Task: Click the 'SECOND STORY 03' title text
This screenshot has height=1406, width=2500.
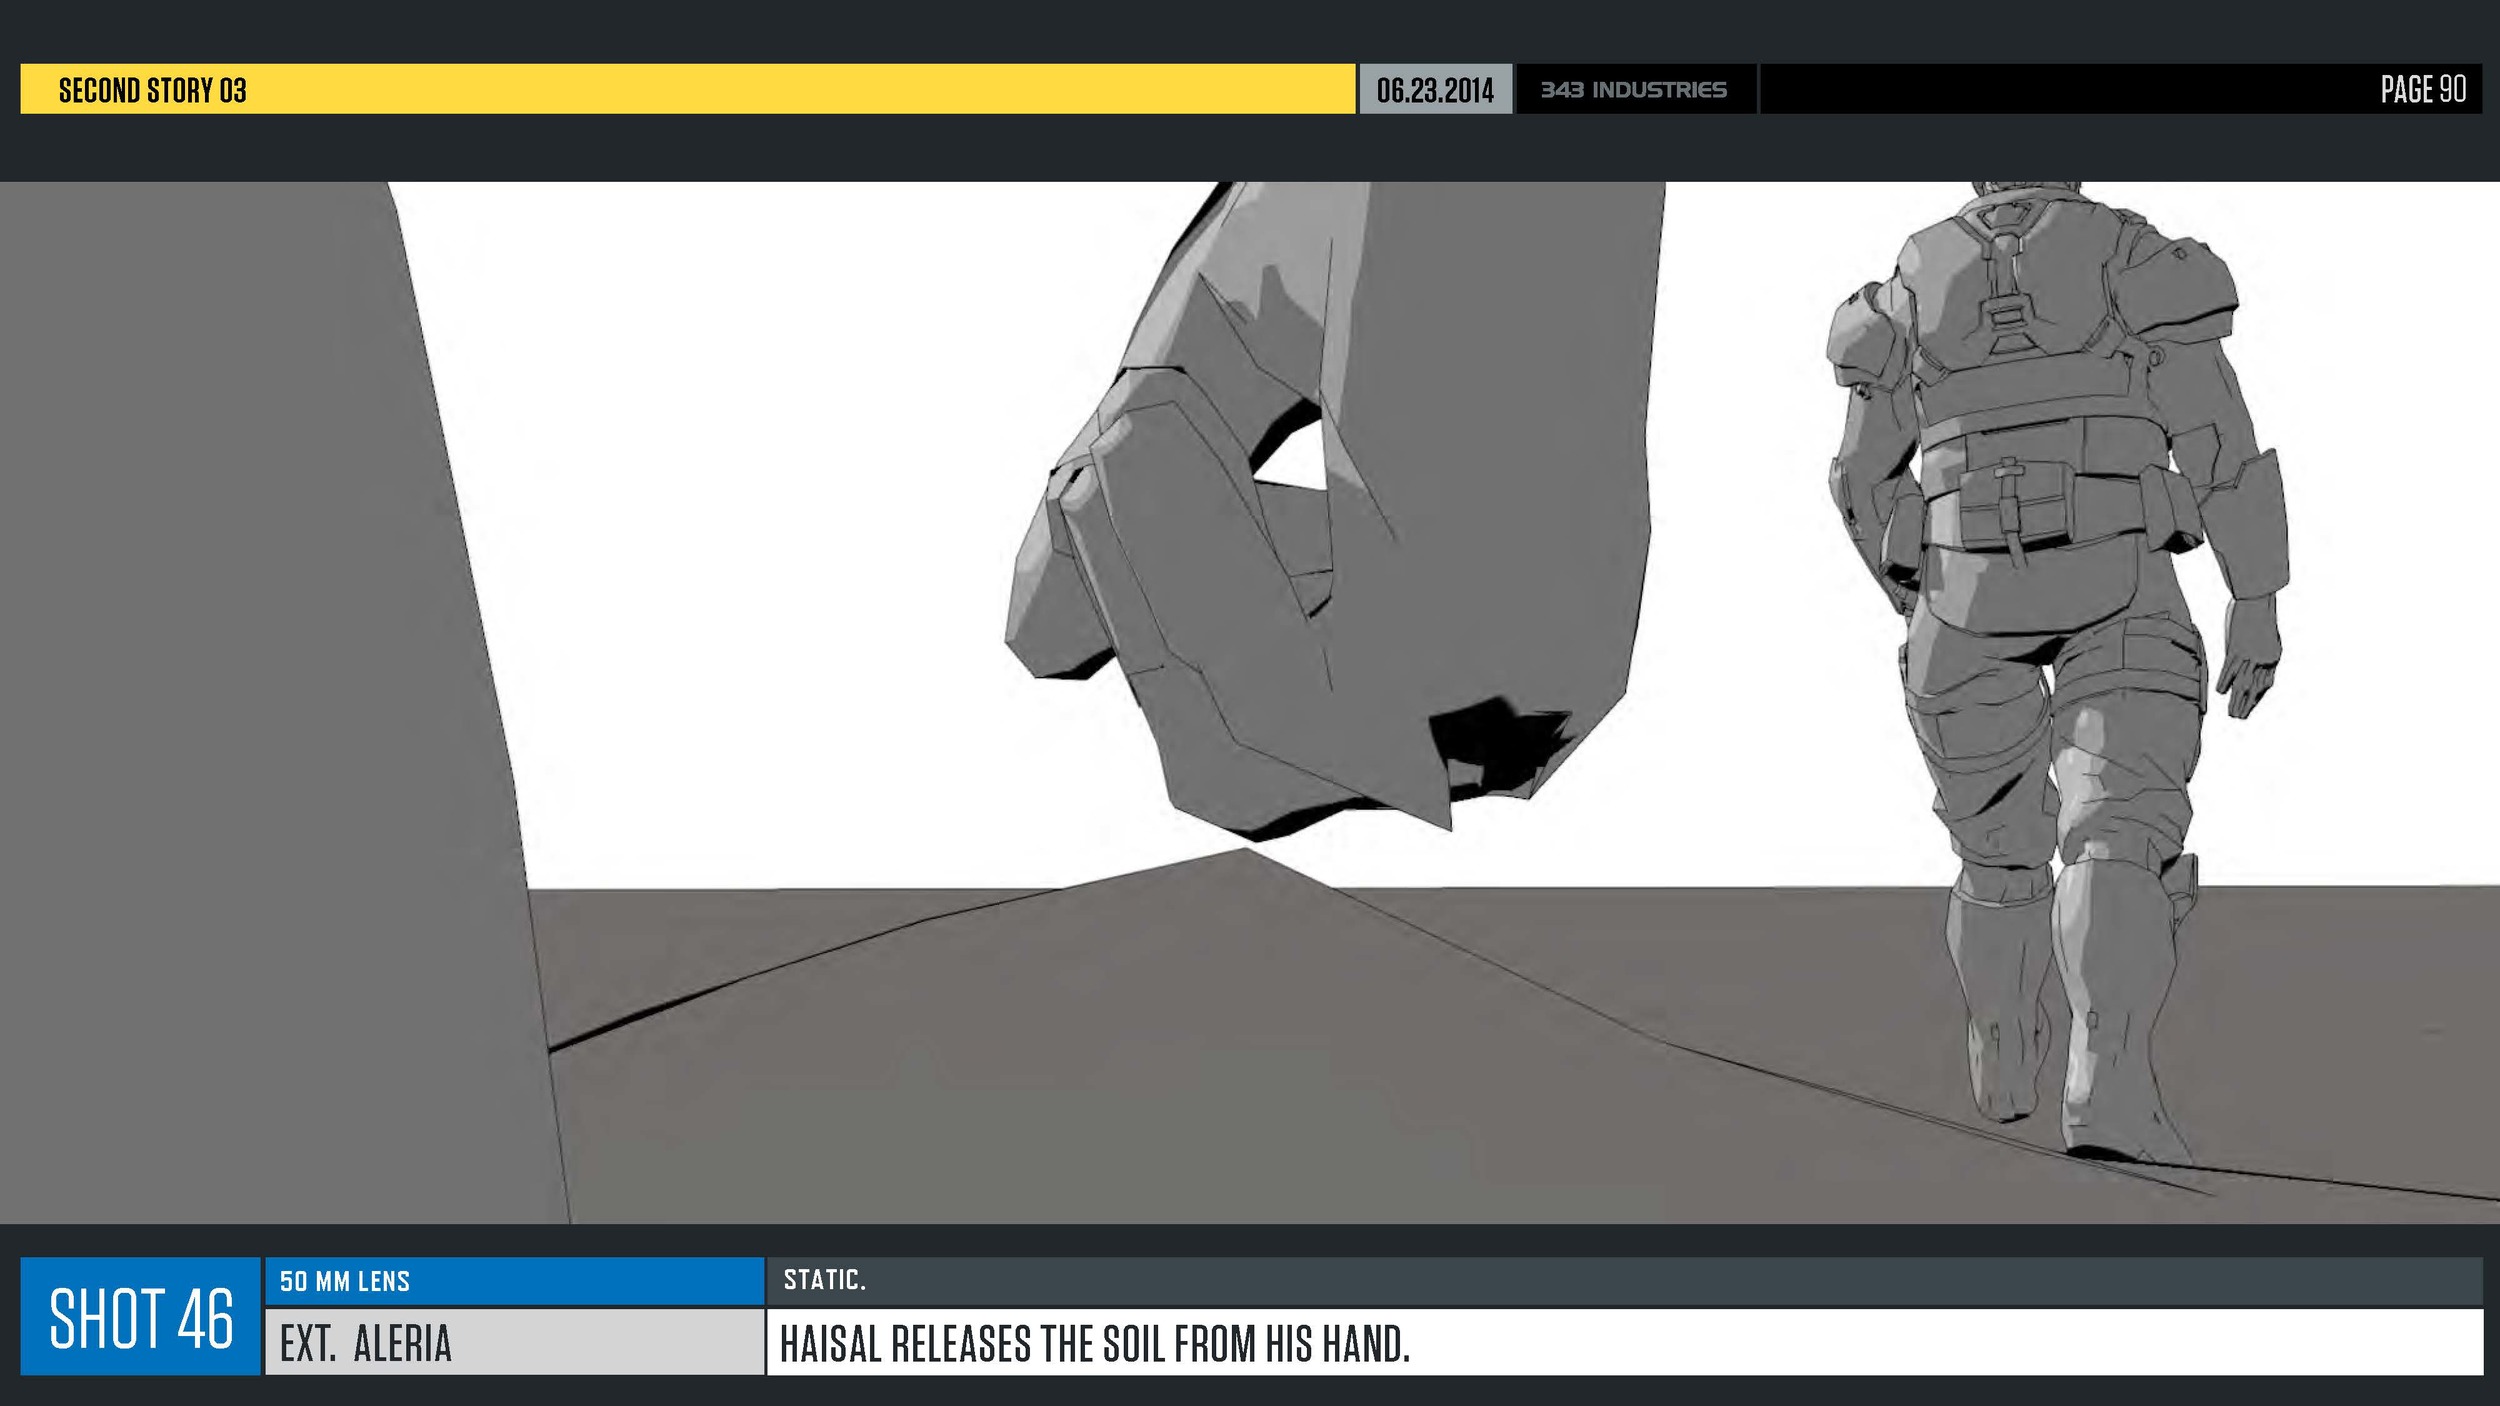Action: (x=152, y=90)
